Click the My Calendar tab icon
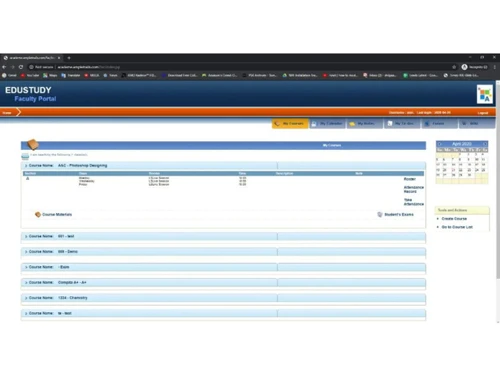 click(x=314, y=124)
